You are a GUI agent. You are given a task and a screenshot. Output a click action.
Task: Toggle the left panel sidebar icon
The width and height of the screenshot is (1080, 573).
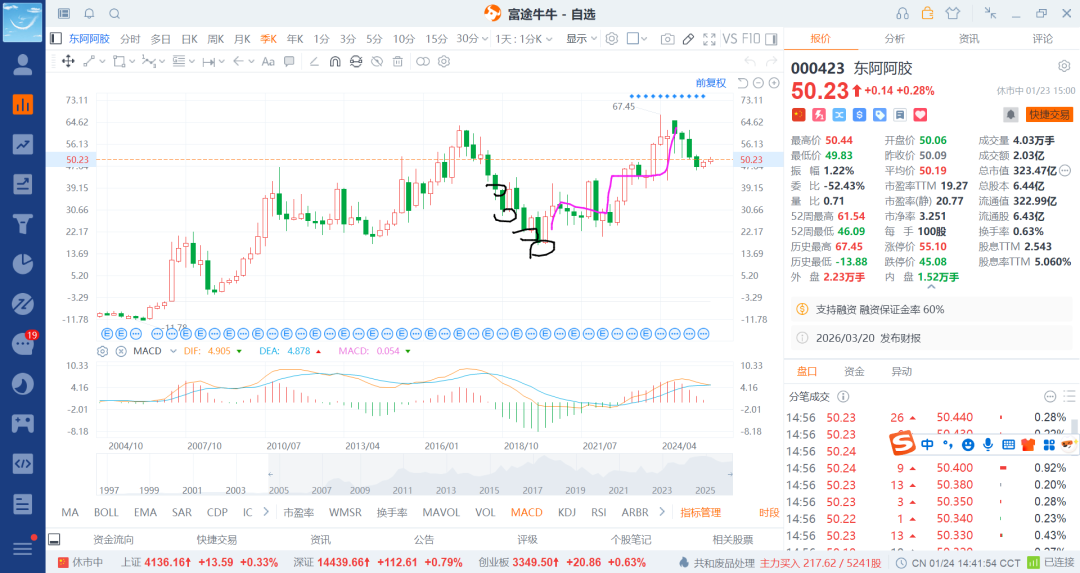click(56, 39)
